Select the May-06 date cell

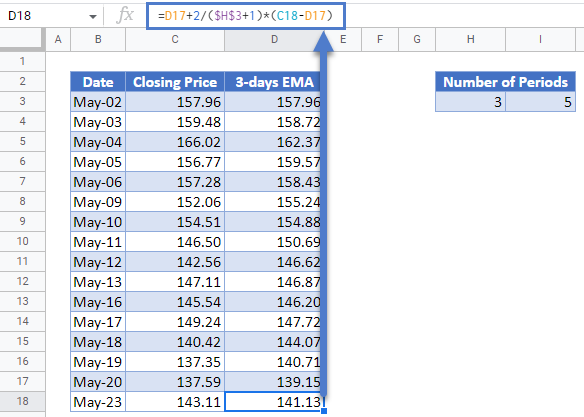click(98, 182)
